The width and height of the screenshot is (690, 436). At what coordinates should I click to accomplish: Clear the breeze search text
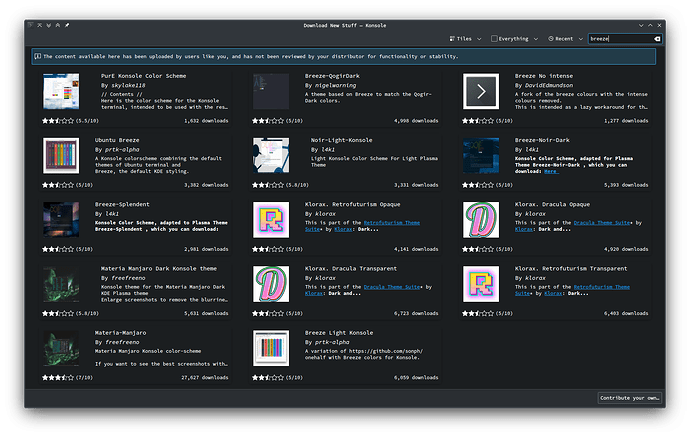coord(657,39)
